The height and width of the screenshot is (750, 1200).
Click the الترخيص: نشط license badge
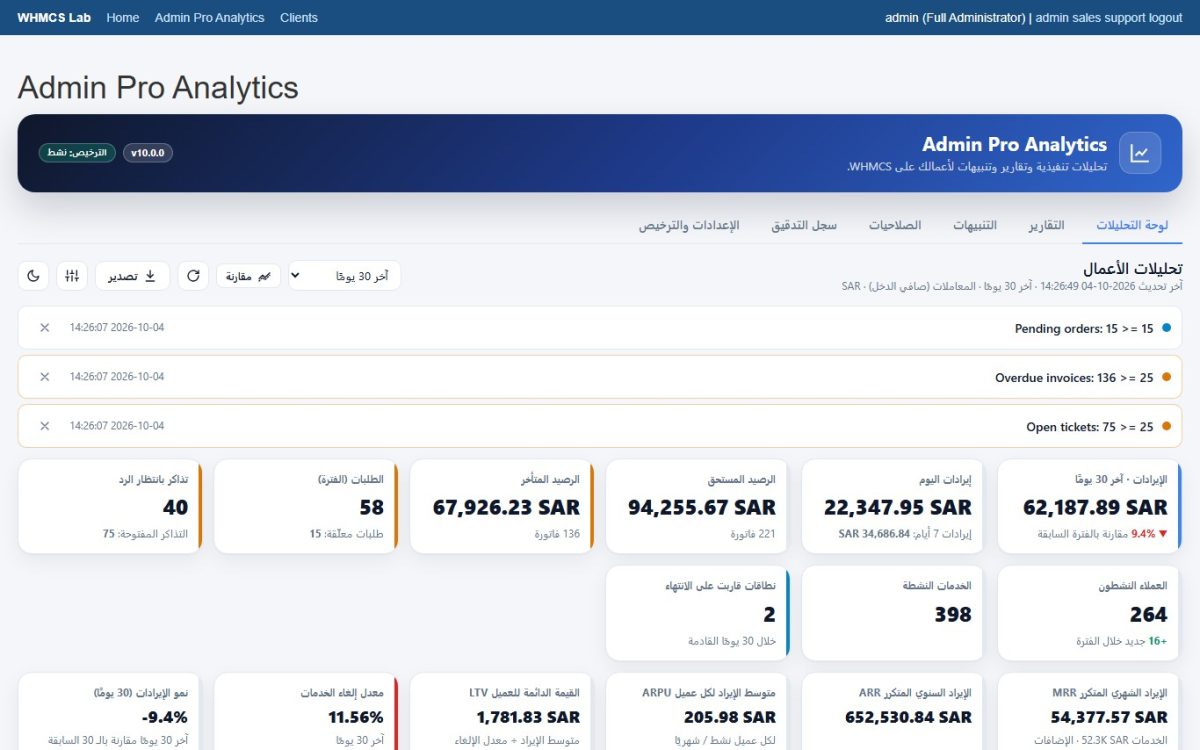click(x=77, y=153)
